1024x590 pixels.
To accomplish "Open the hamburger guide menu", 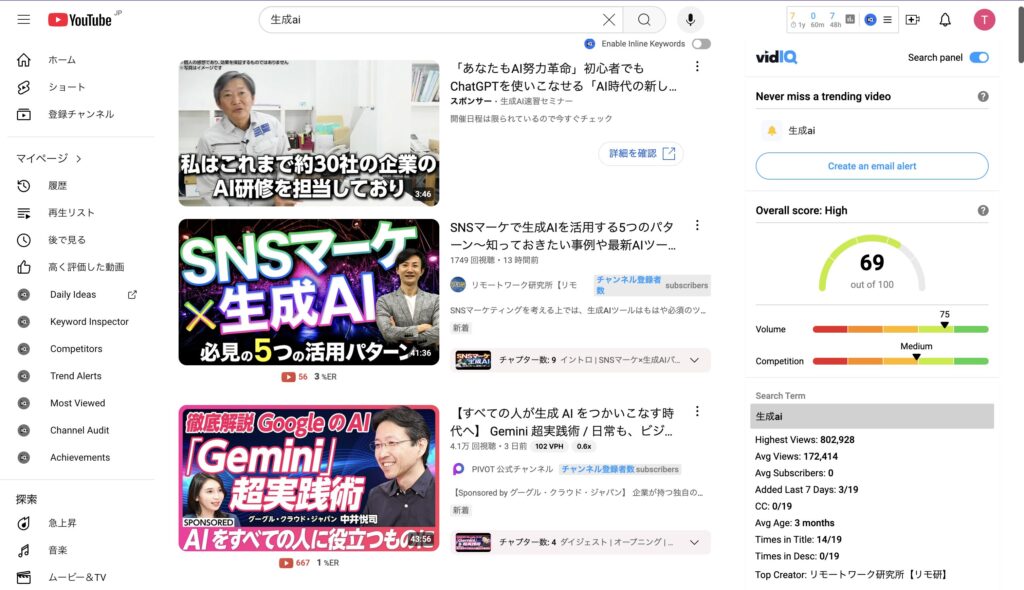I will pos(24,20).
